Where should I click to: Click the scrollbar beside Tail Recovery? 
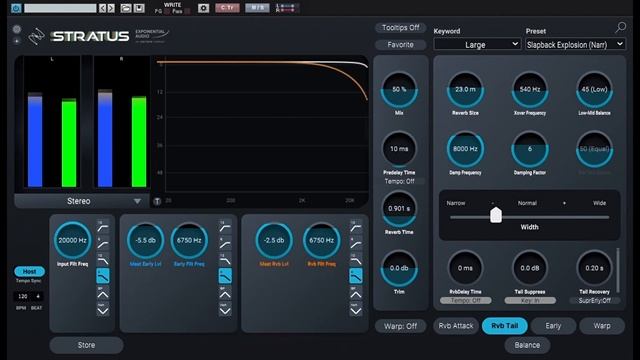coord(618,270)
